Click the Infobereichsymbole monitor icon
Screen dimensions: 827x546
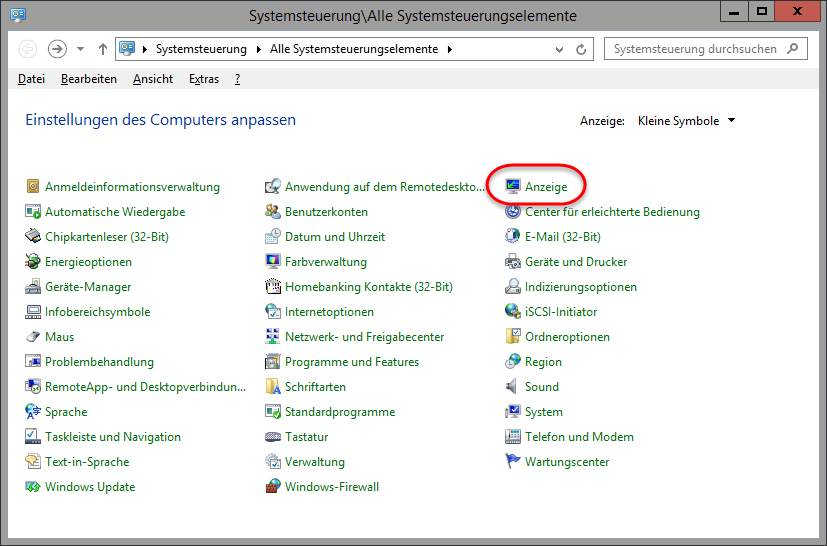click(33, 311)
